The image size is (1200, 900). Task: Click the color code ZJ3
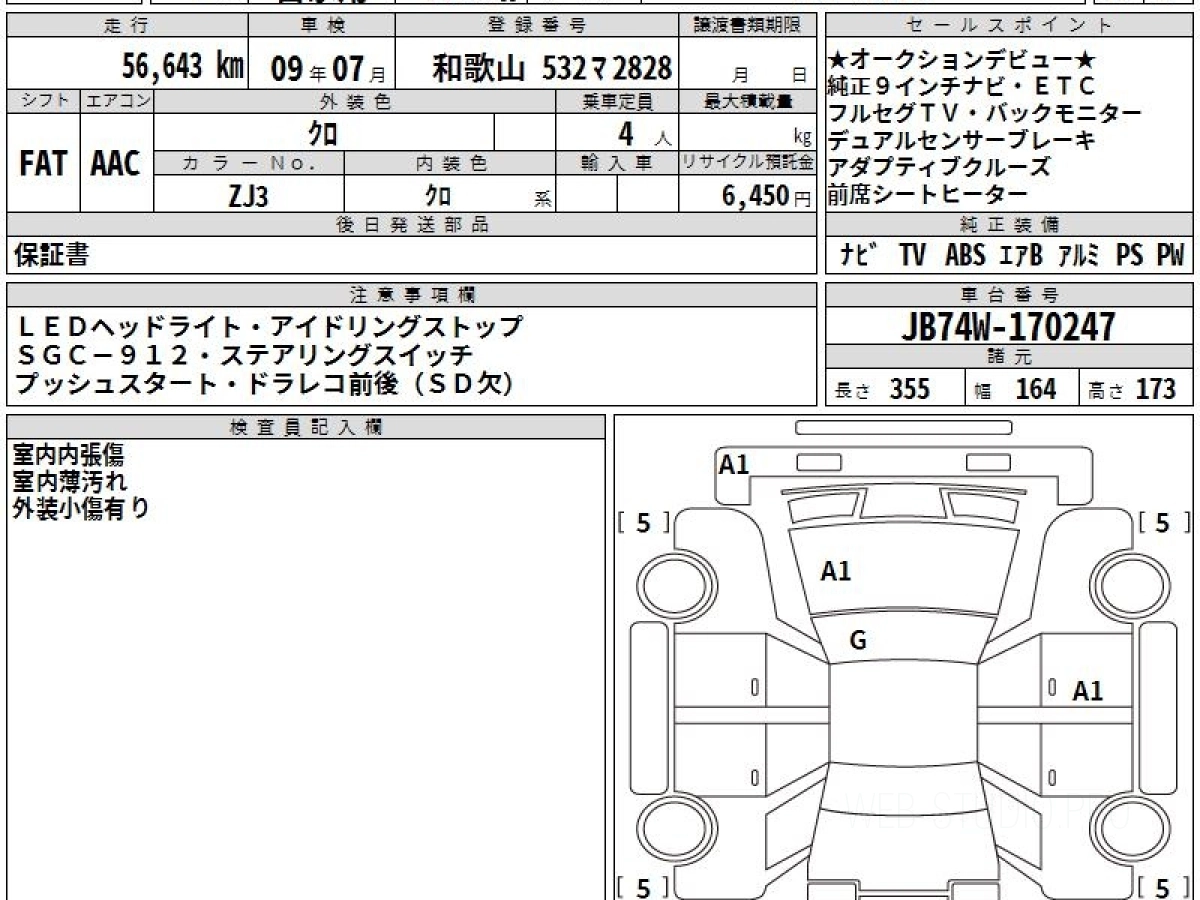pos(248,195)
